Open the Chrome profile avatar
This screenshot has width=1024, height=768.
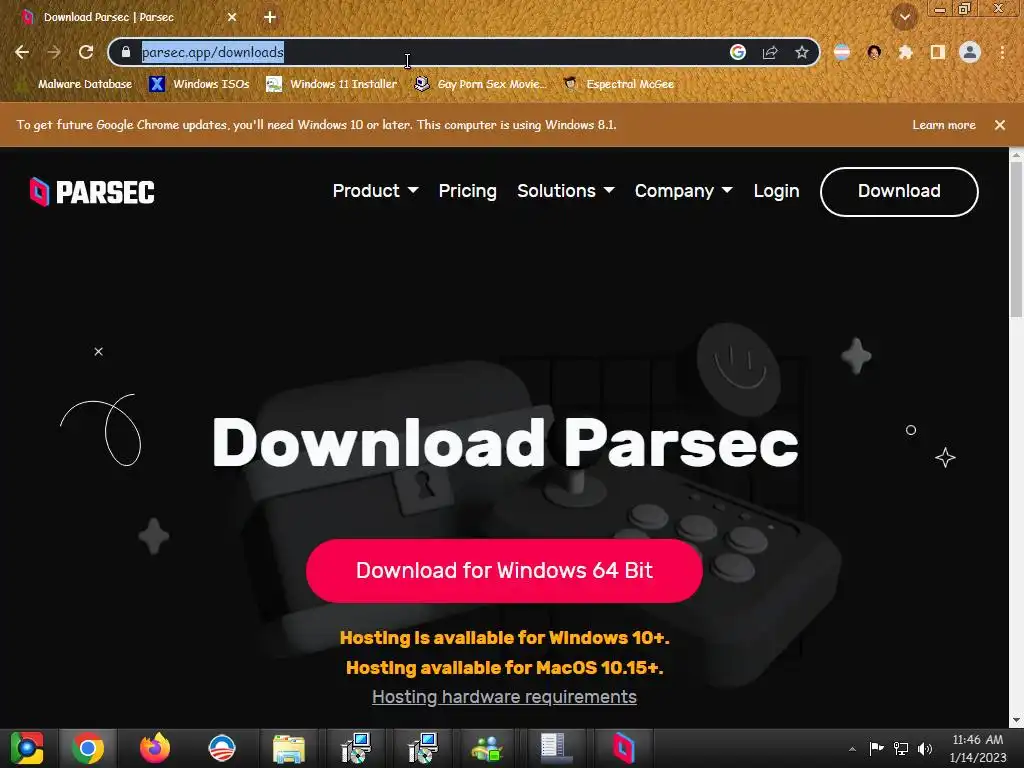point(970,52)
